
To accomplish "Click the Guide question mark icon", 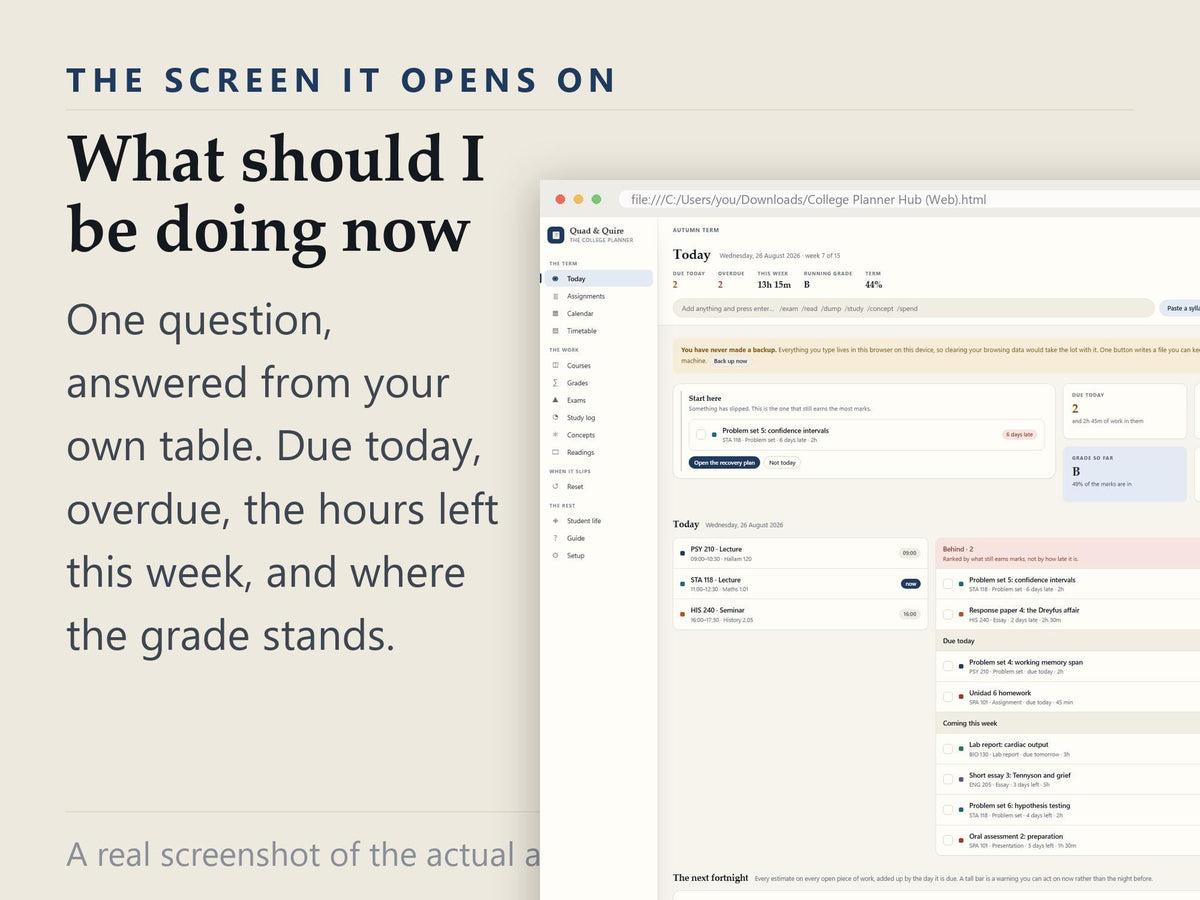I will (556, 538).
